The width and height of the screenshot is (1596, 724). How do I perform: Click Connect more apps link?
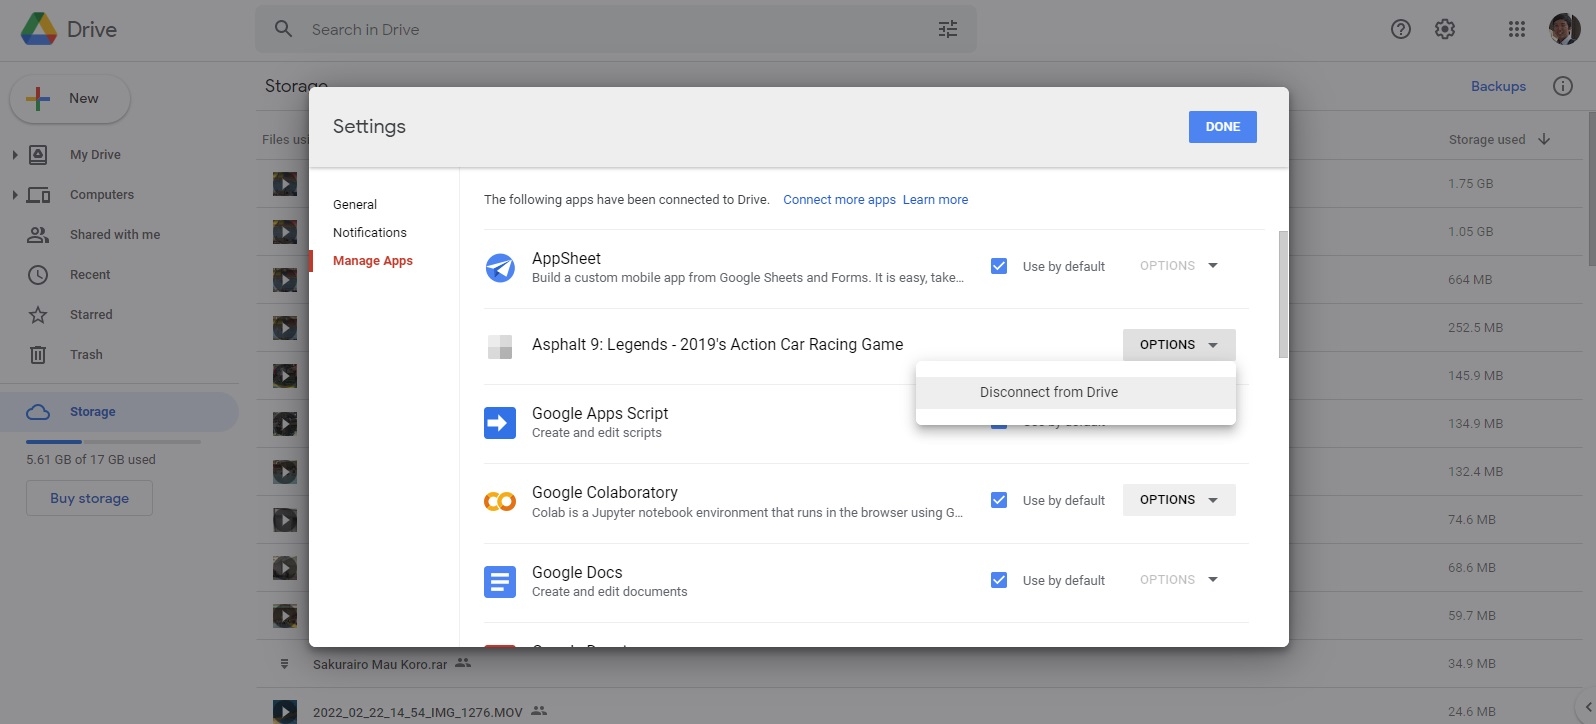point(839,200)
